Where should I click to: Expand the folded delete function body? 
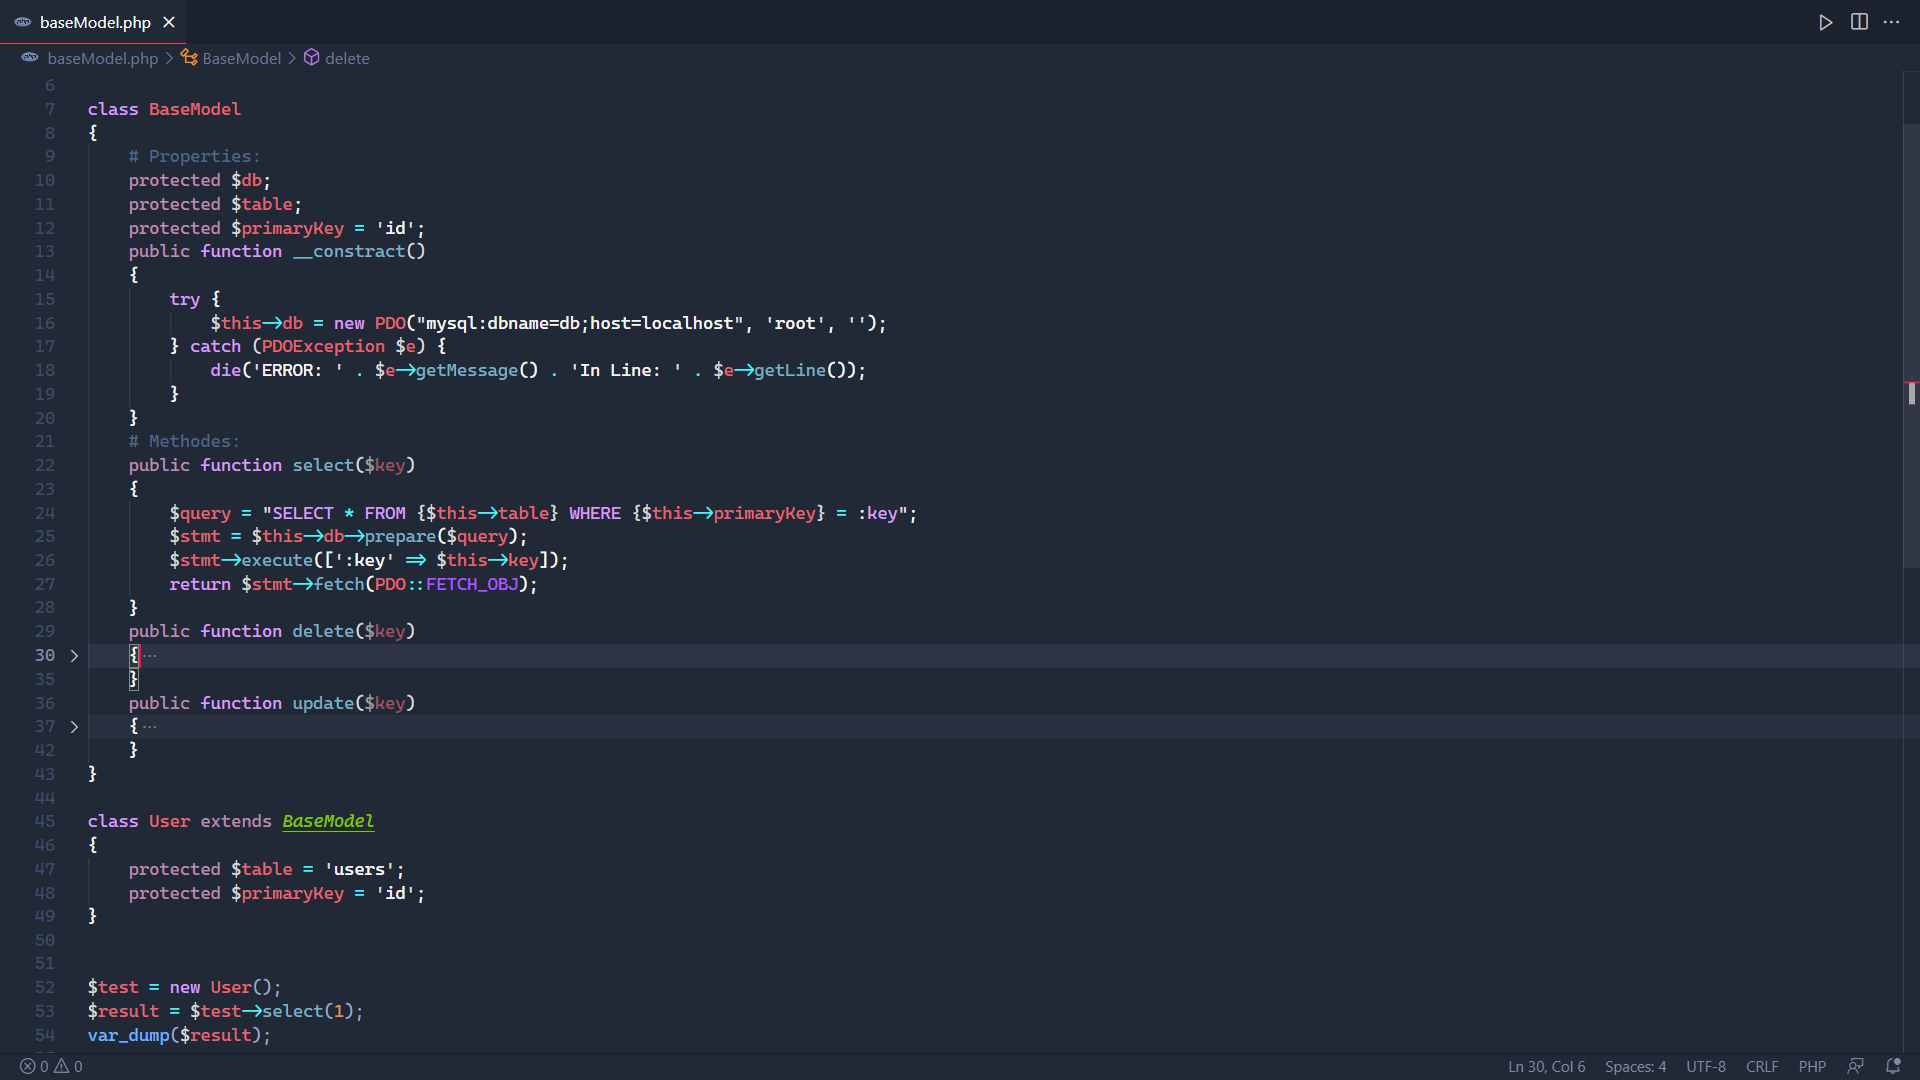pyautogui.click(x=74, y=656)
